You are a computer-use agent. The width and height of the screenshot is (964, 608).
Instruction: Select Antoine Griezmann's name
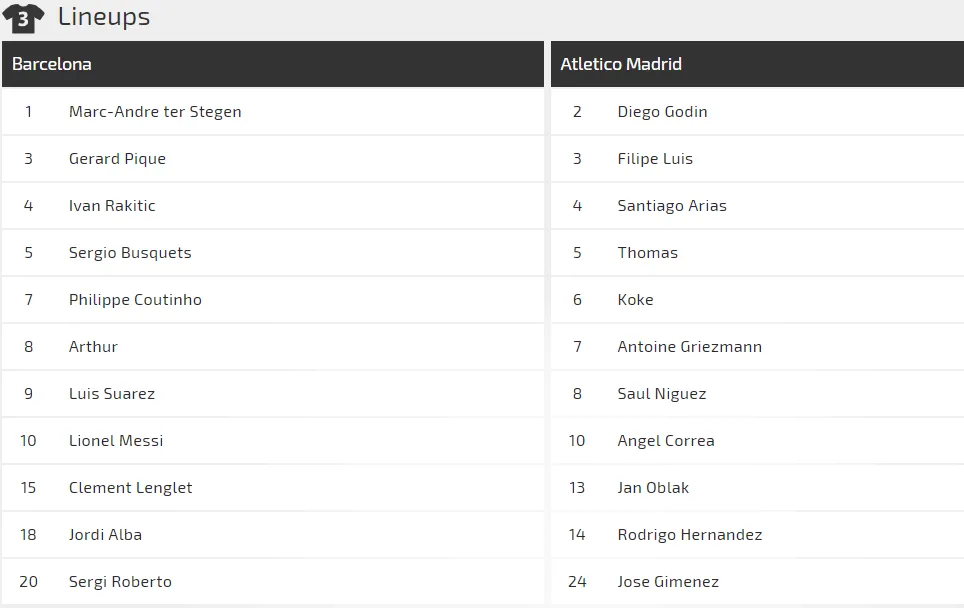[x=689, y=347]
